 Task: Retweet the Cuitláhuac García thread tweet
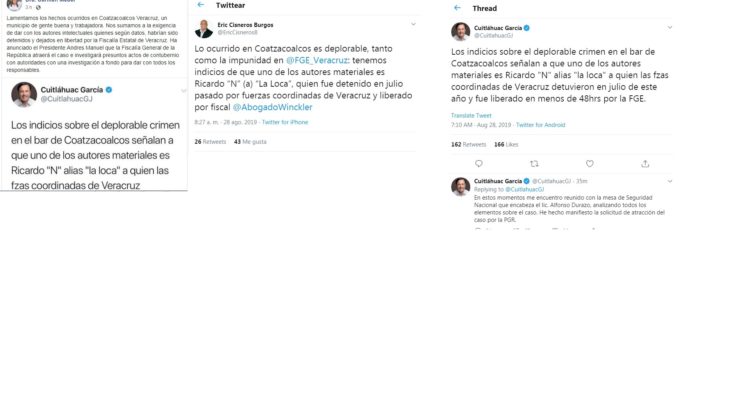tap(534, 164)
